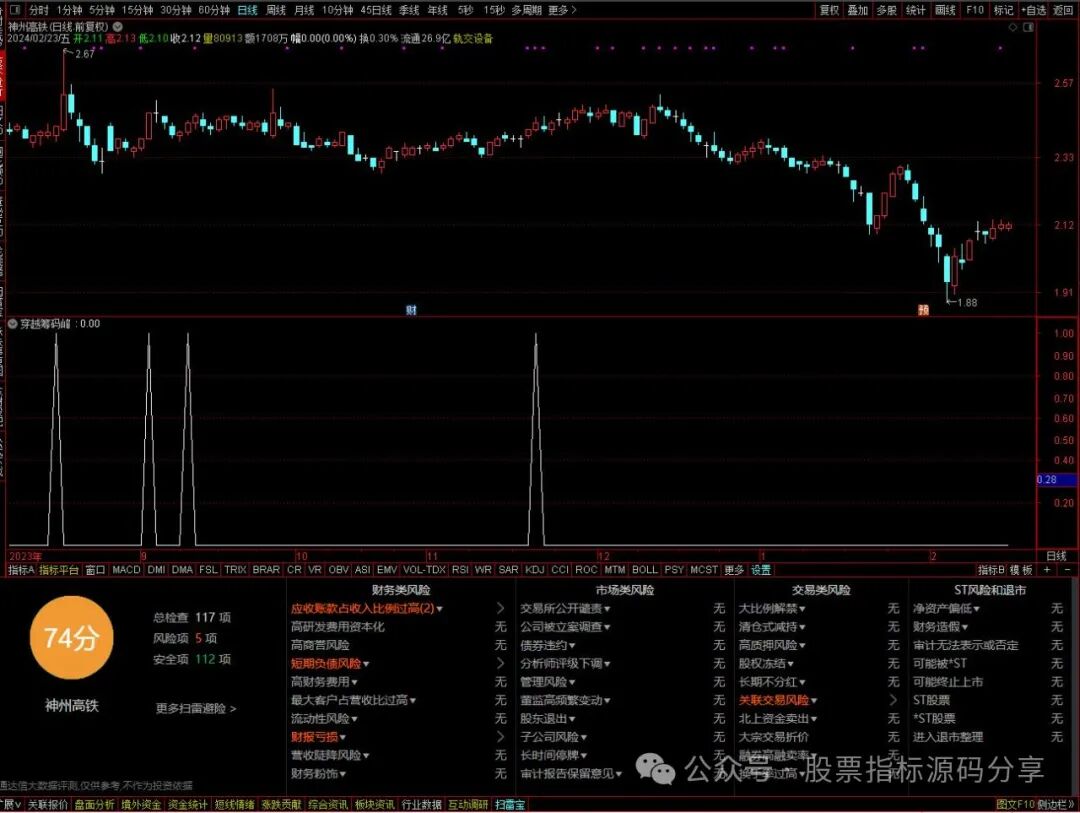
Task: Click 图文F10 at bottom right
Action: tap(1015, 805)
